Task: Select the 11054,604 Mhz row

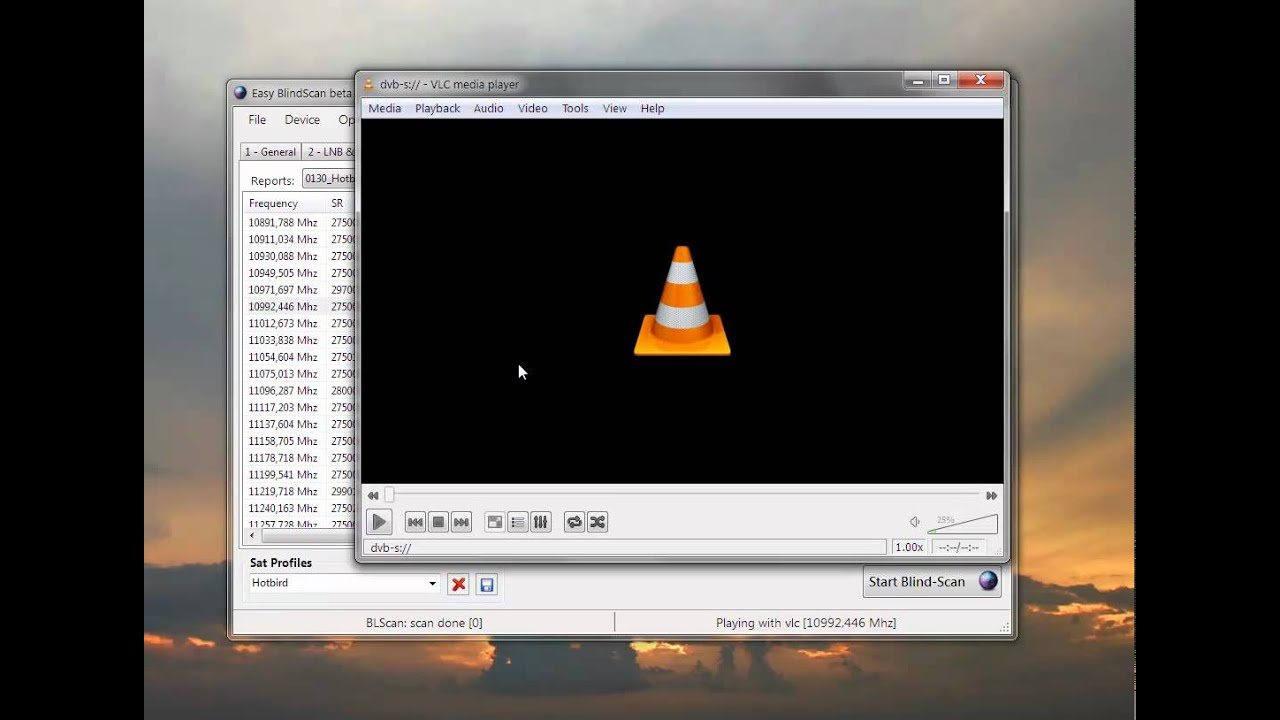Action: pyautogui.click(x=300, y=357)
